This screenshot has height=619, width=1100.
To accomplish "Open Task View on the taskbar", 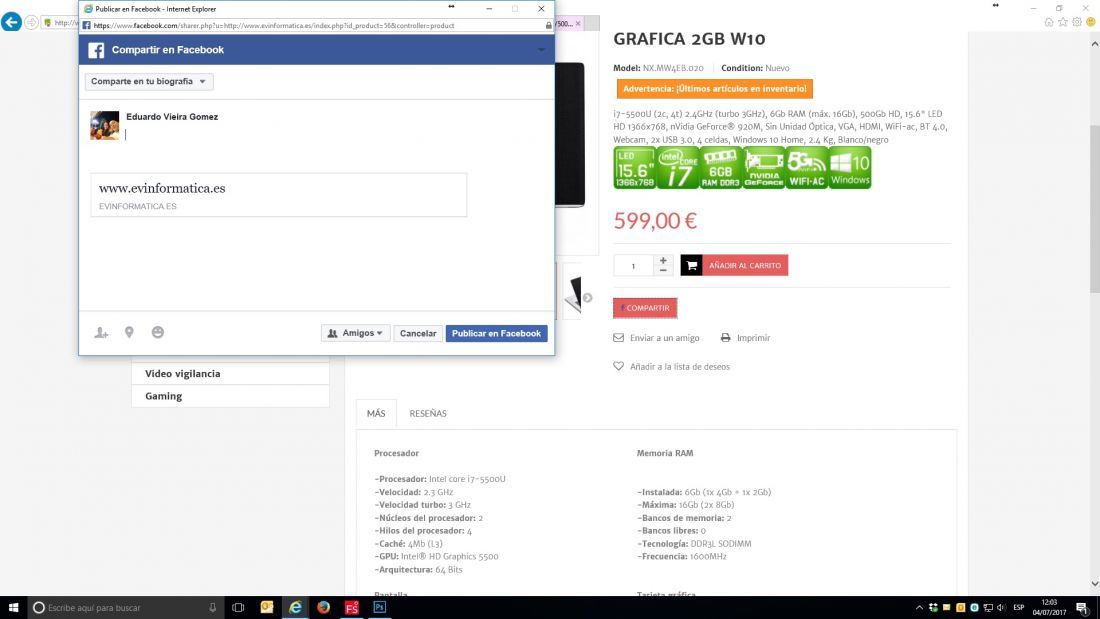I will (238, 608).
